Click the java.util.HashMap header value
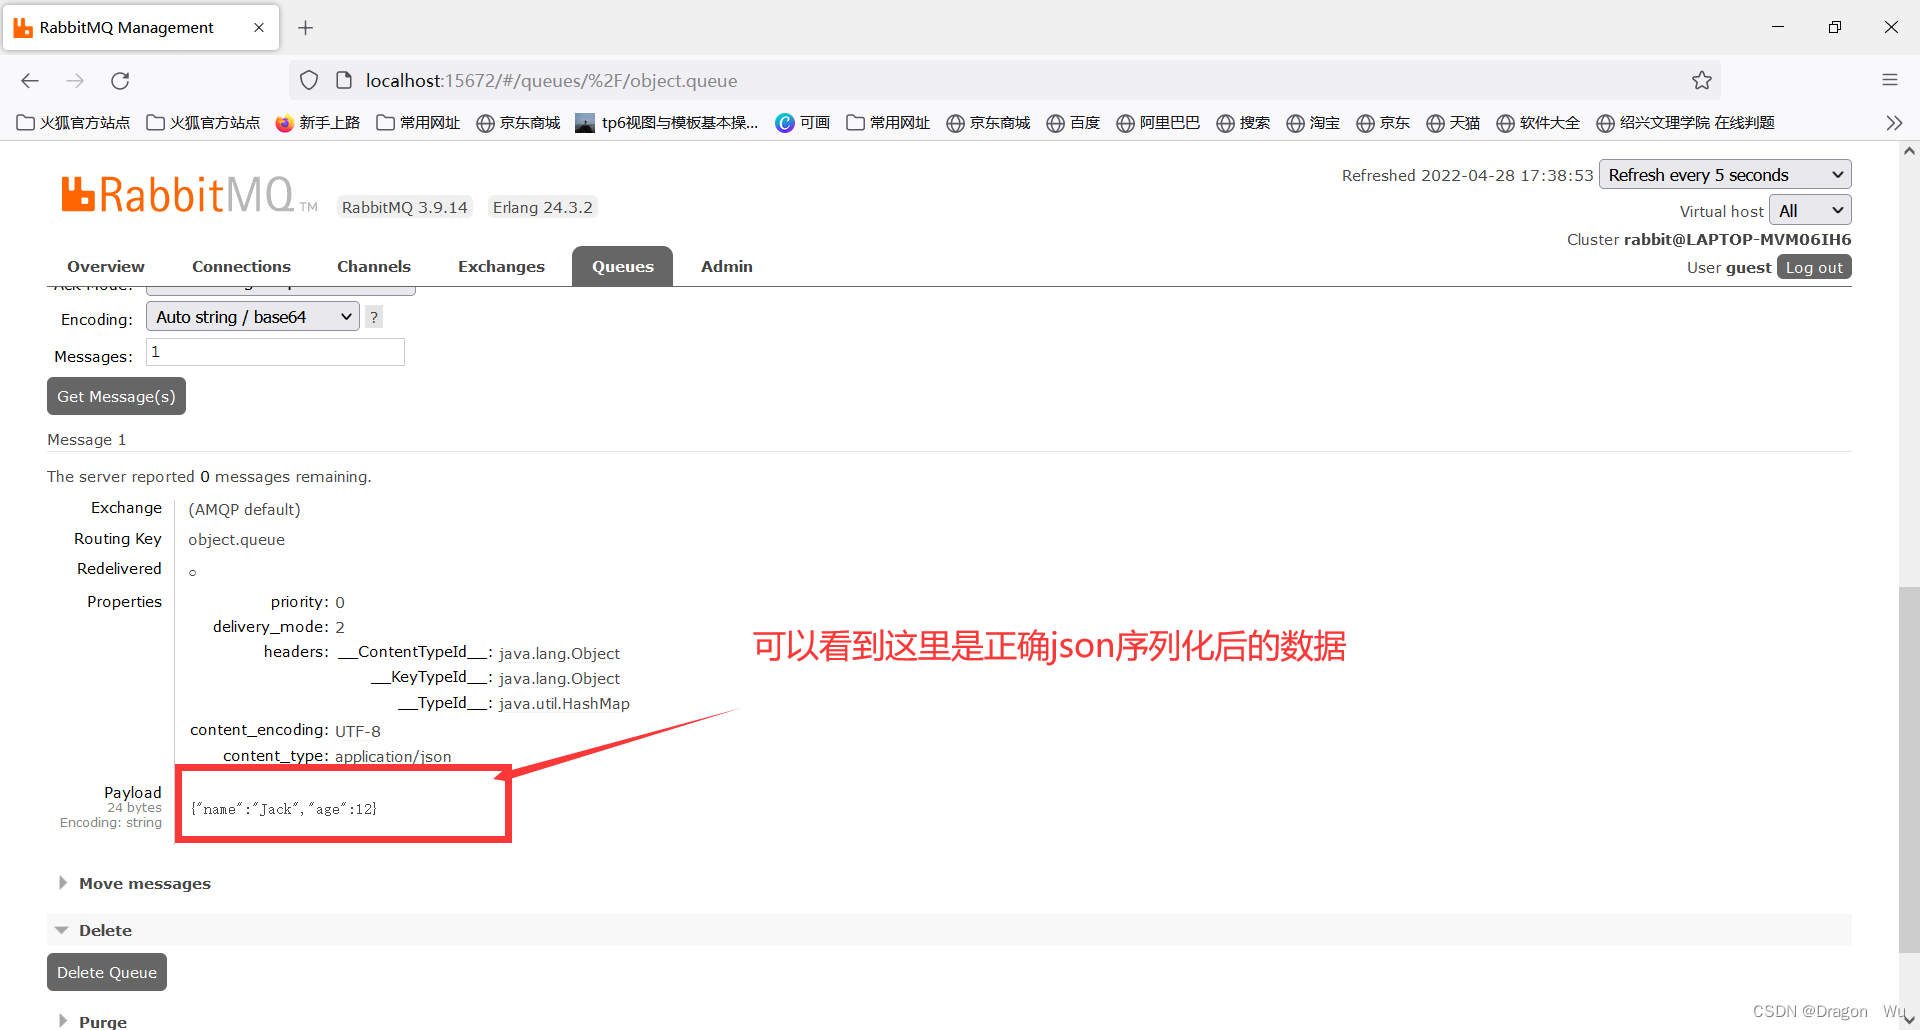This screenshot has height=1030, width=1920. 564,704
